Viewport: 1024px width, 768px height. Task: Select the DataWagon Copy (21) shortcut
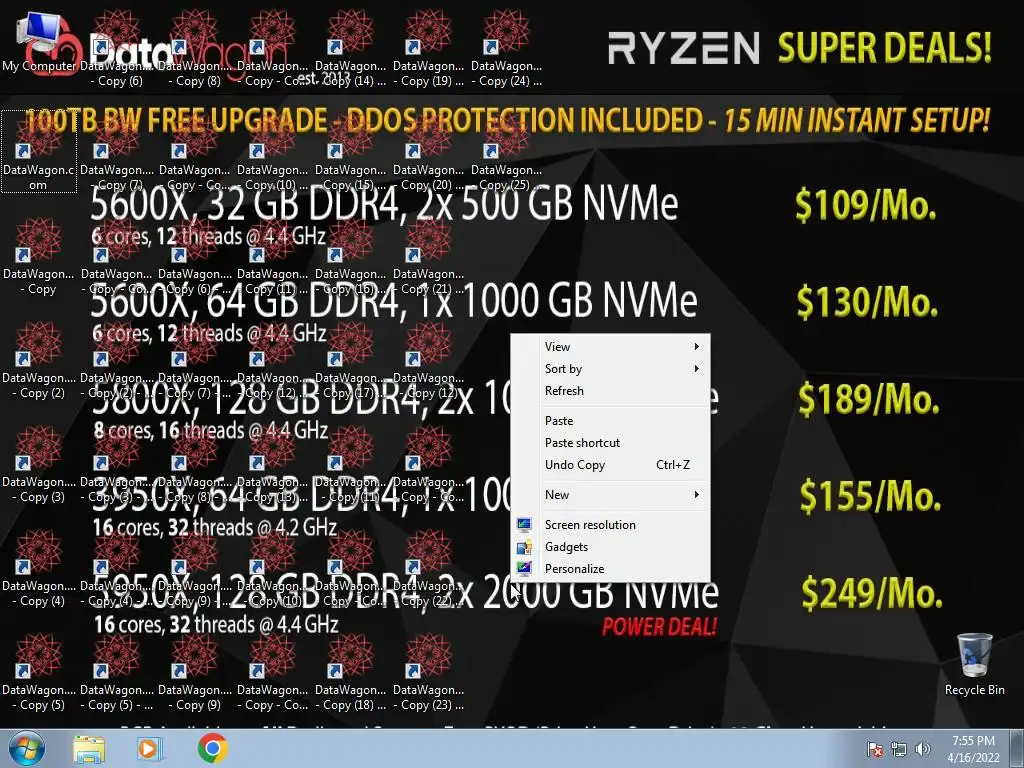(428, 256)
